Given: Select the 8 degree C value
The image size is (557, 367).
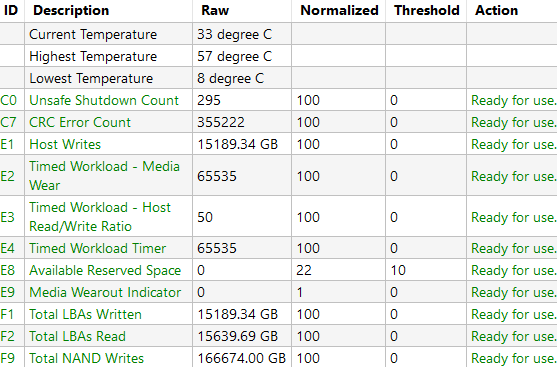Looking at the screenshot, I should tap(231, 79).
